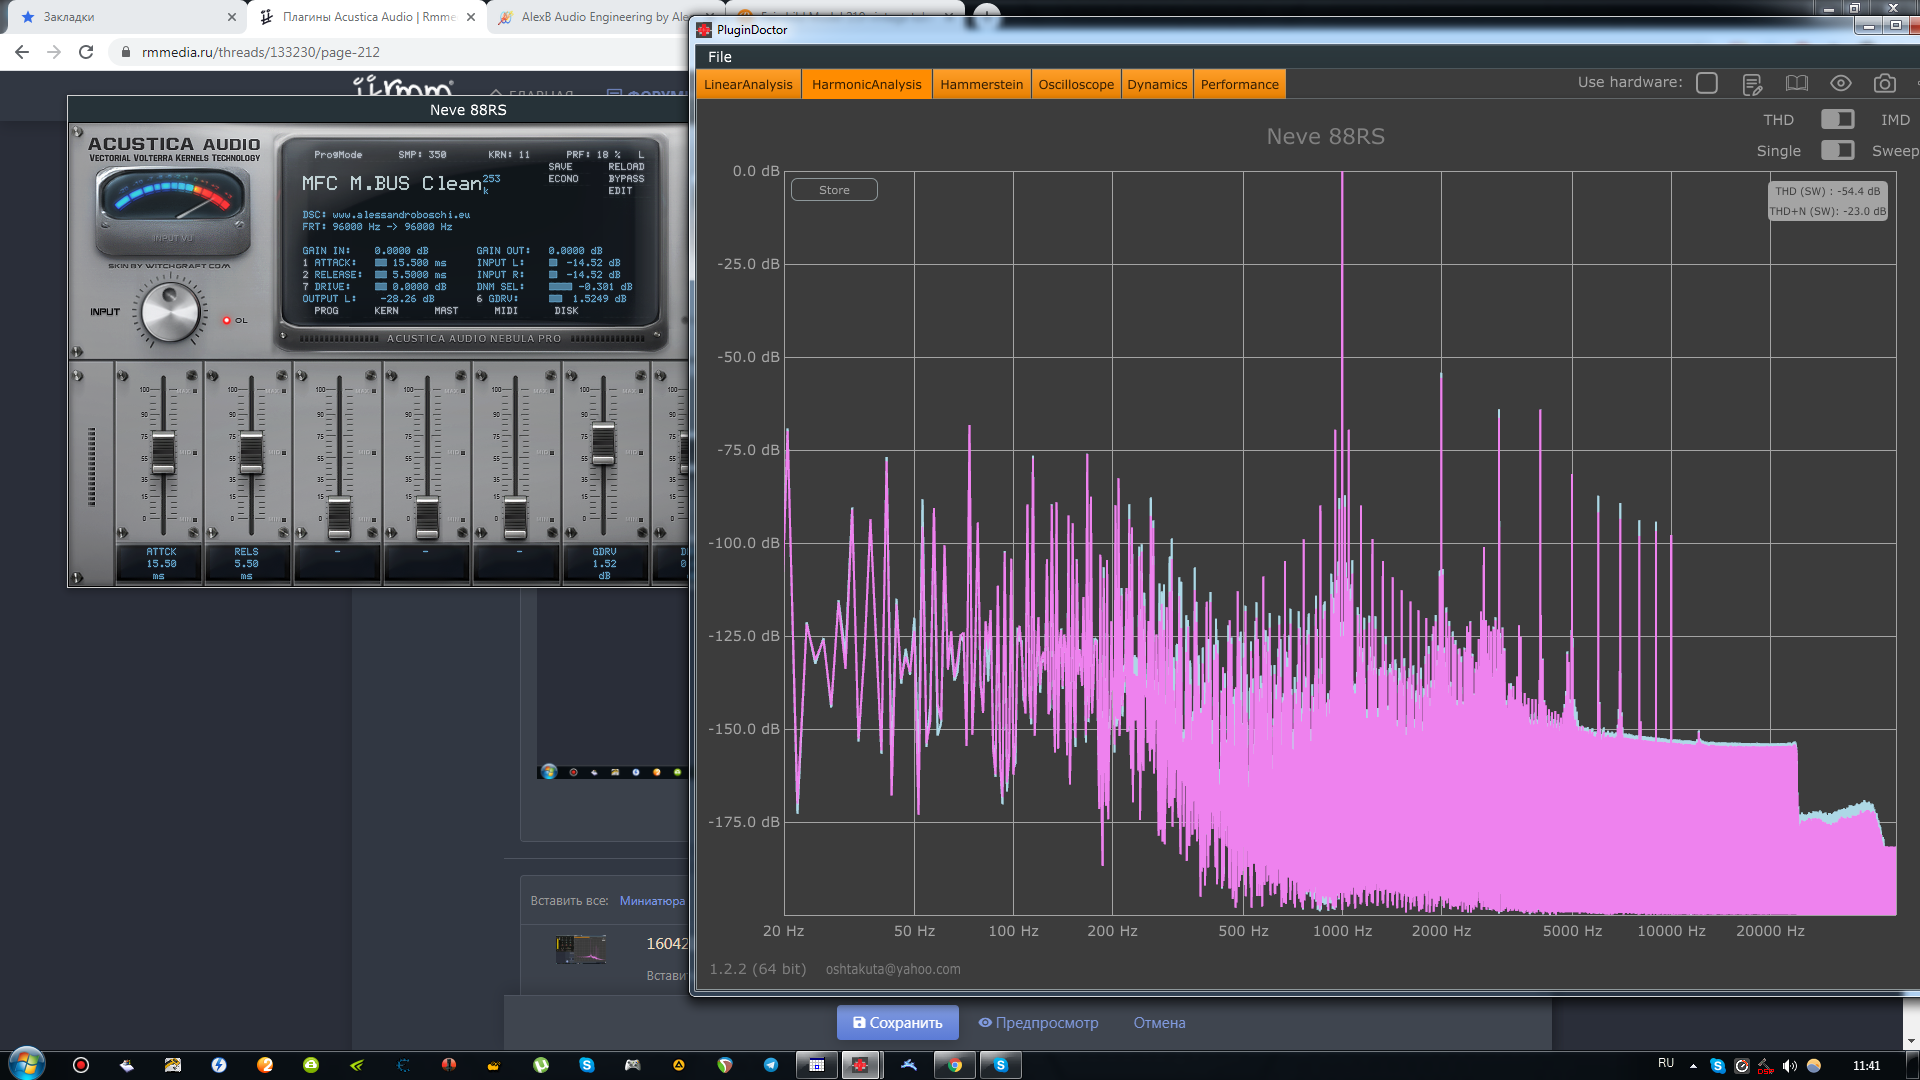Open the File menu in PluginDoctor
Screen dimensions: 1920x1080
(x=720, y=57)
